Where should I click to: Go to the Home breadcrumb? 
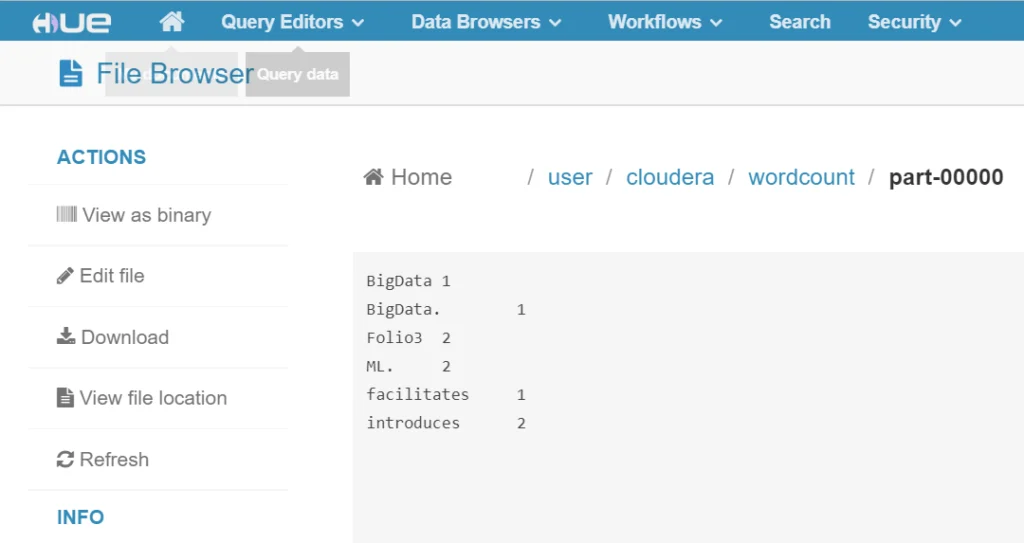click(x=408, y=177)
